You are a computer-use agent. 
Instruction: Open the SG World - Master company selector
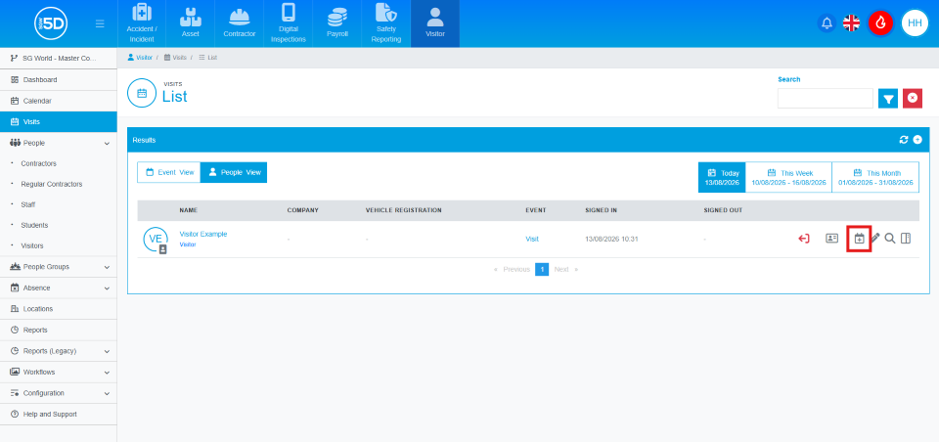[x=59, y=58]
